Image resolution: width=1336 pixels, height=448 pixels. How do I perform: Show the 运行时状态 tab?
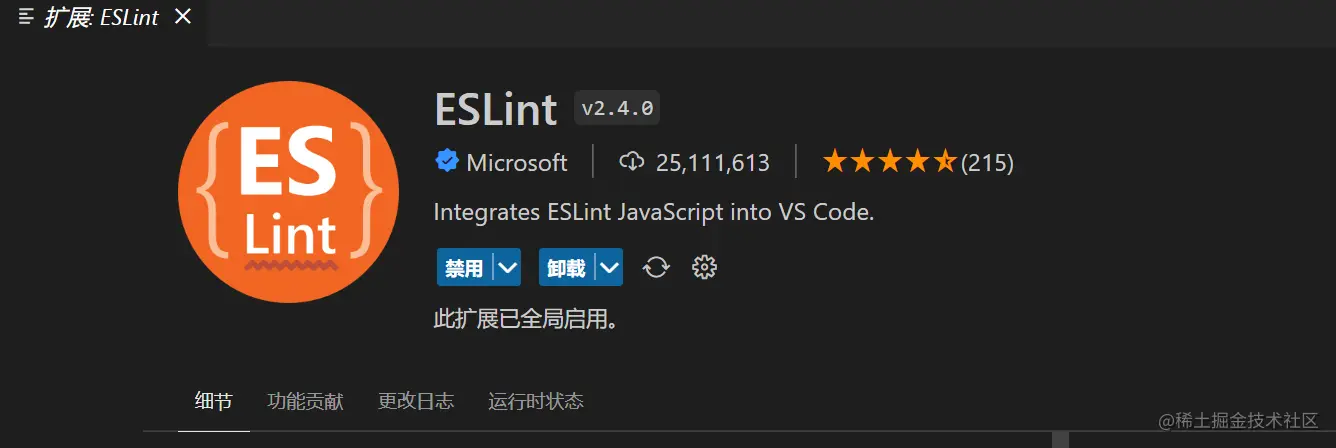tap(535, 401)
